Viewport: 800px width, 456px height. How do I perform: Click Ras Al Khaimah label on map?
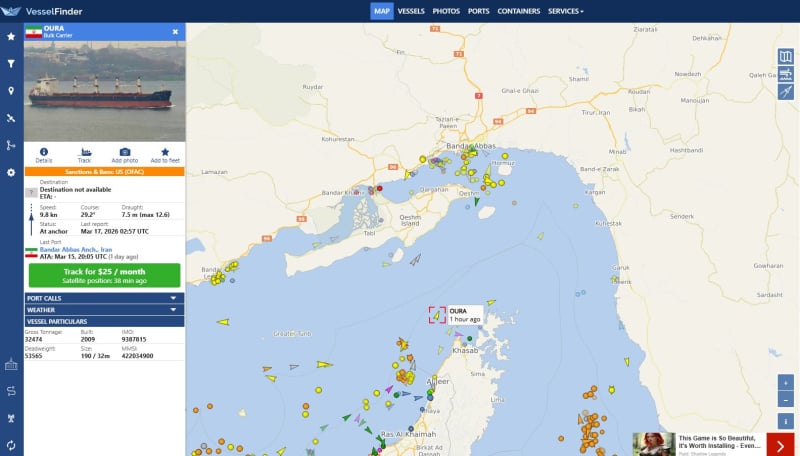(409, 435)
